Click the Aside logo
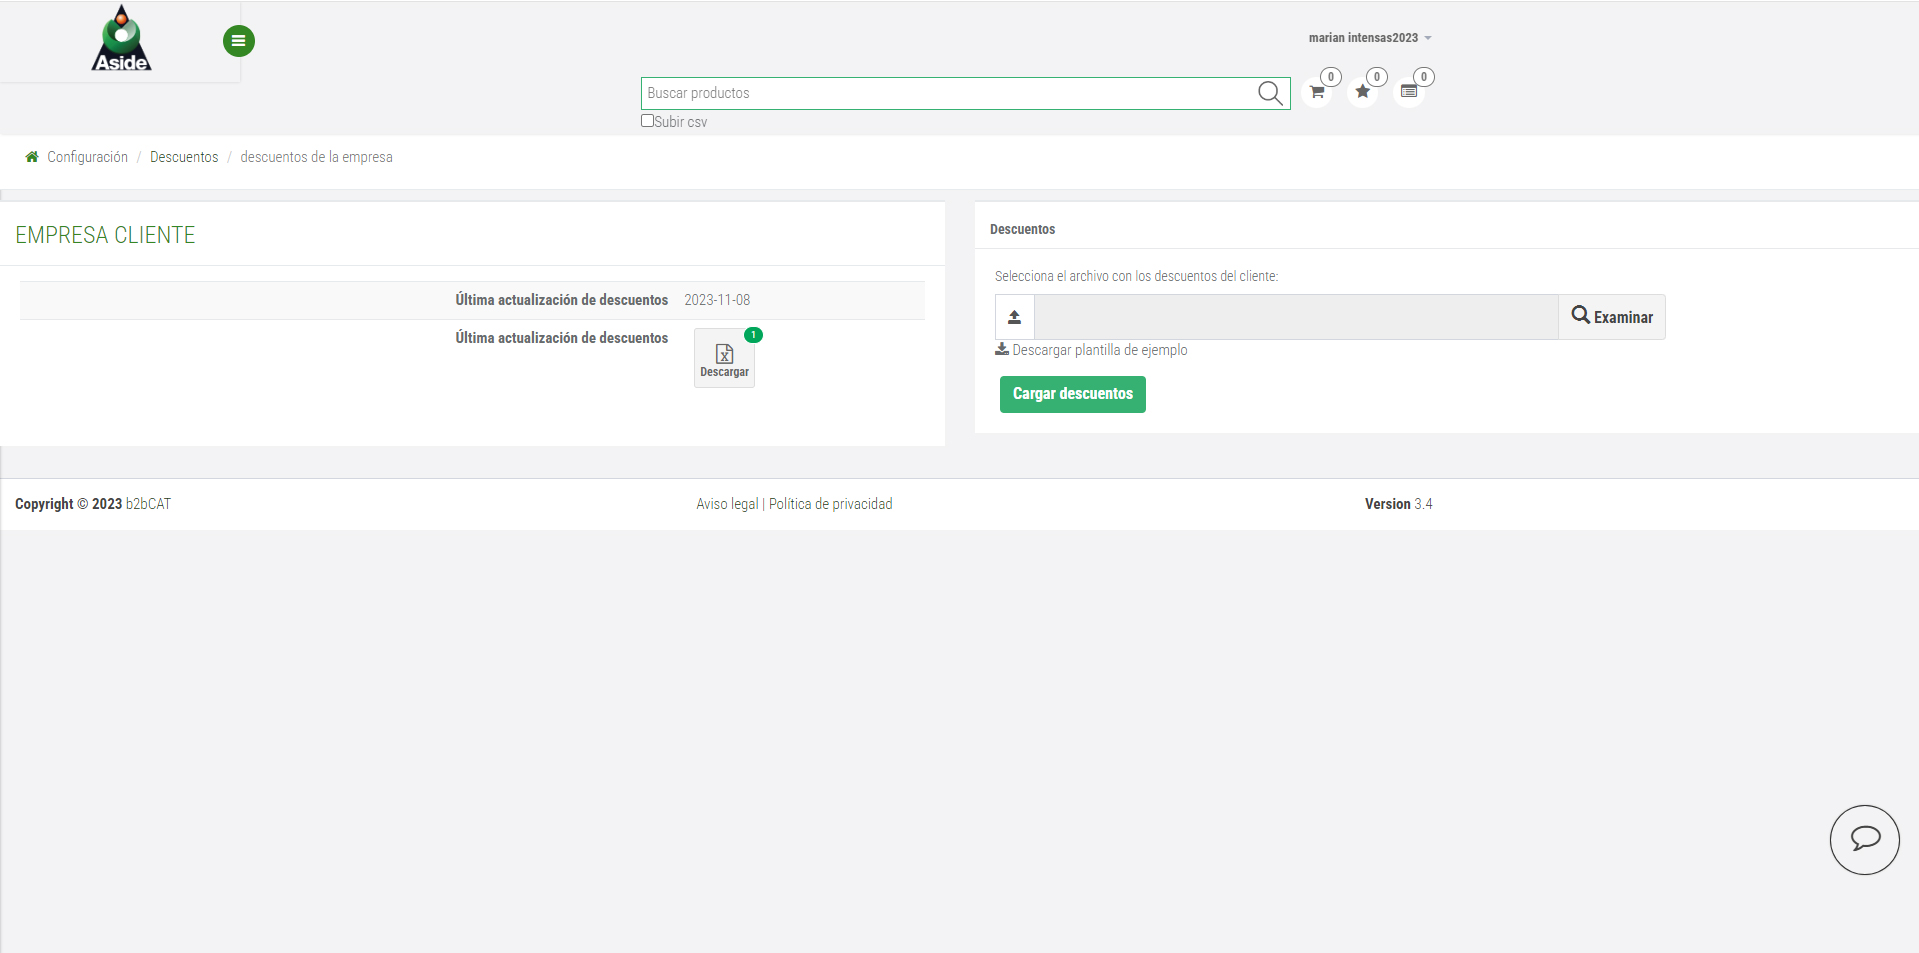Viewport: 1919px width, 953px height. pos(121,40)
